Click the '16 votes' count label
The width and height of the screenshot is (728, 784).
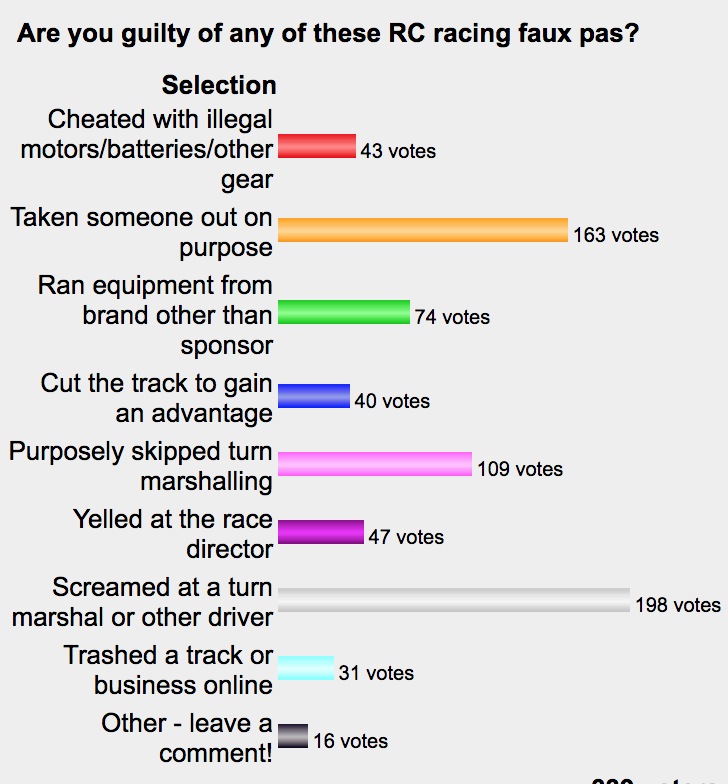coord(350,741)
